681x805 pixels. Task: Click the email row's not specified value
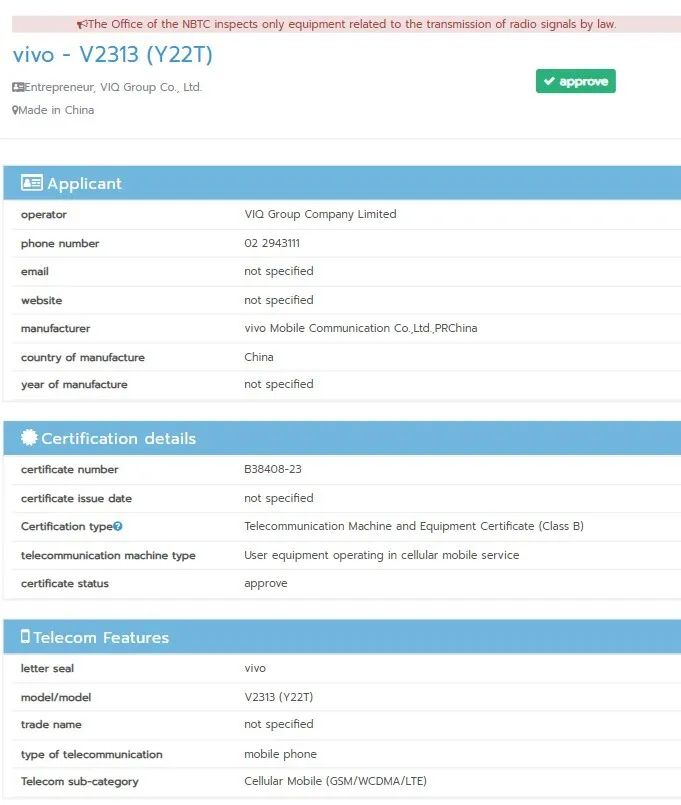click(x=278, y=271)
